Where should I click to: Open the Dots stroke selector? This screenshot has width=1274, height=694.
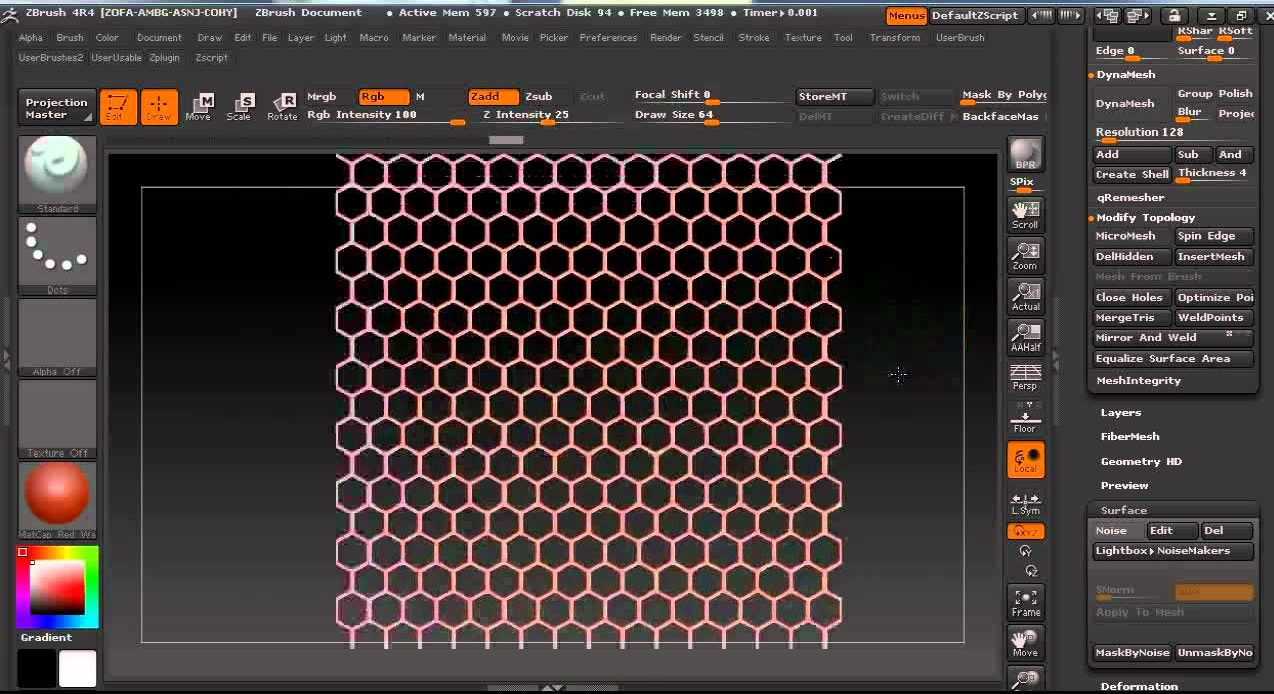point(57,256)
